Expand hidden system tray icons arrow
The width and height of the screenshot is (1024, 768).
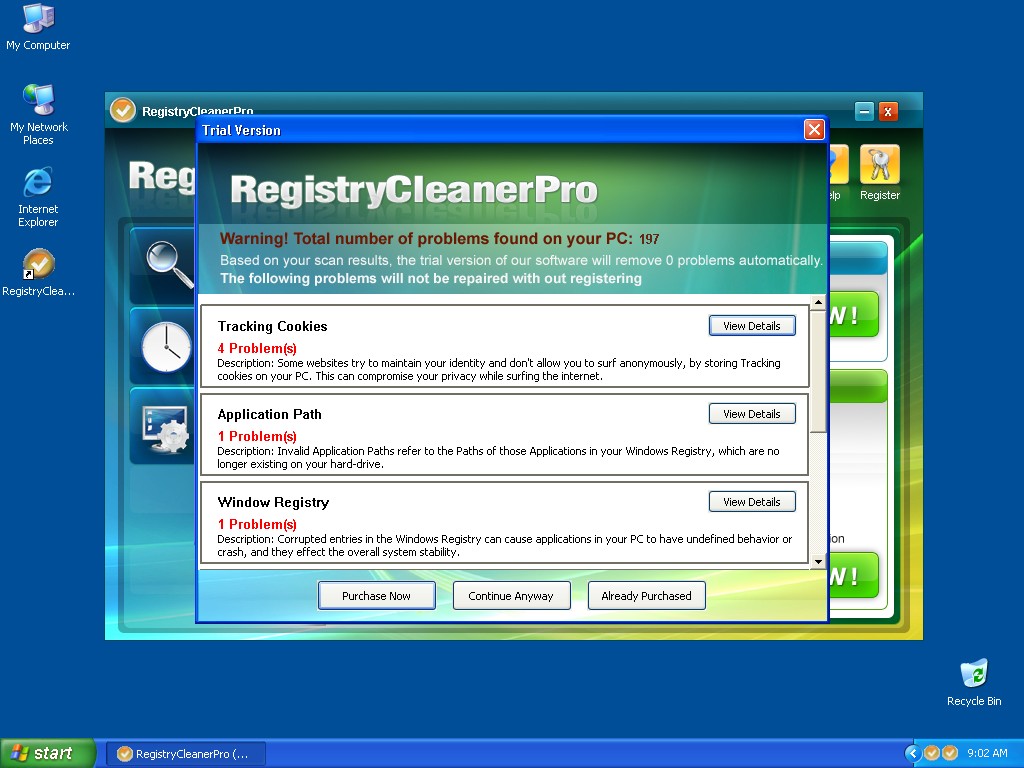tap(912, 753)
